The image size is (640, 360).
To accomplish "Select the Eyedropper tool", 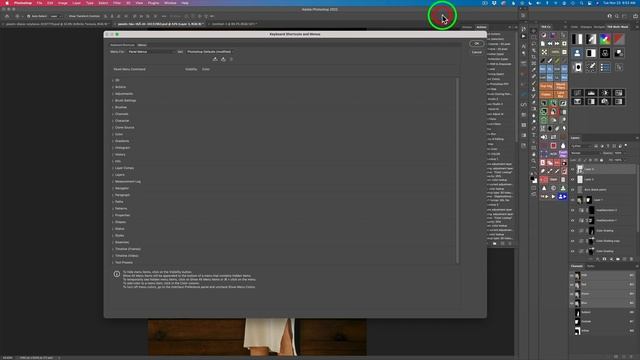I will (x=533, y=70).
